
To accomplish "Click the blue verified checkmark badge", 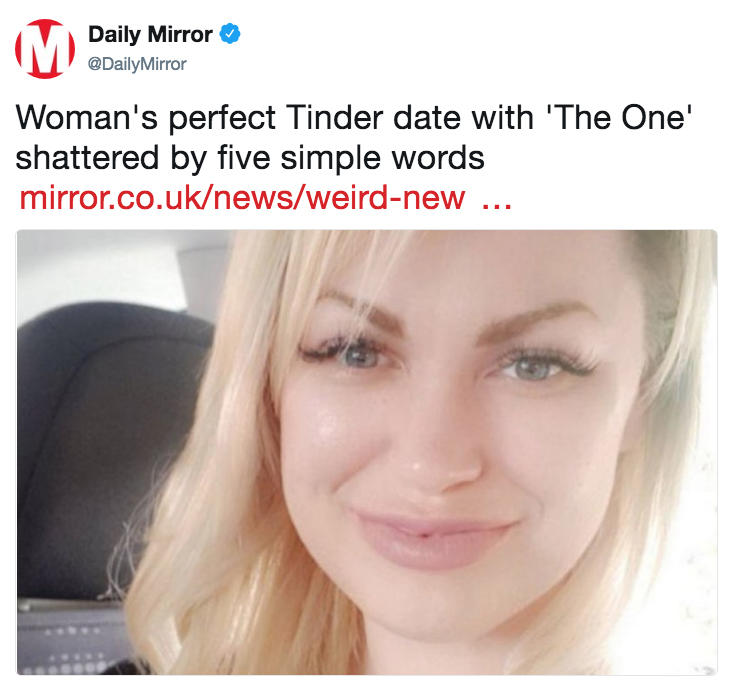I will (x=230, y=35).
